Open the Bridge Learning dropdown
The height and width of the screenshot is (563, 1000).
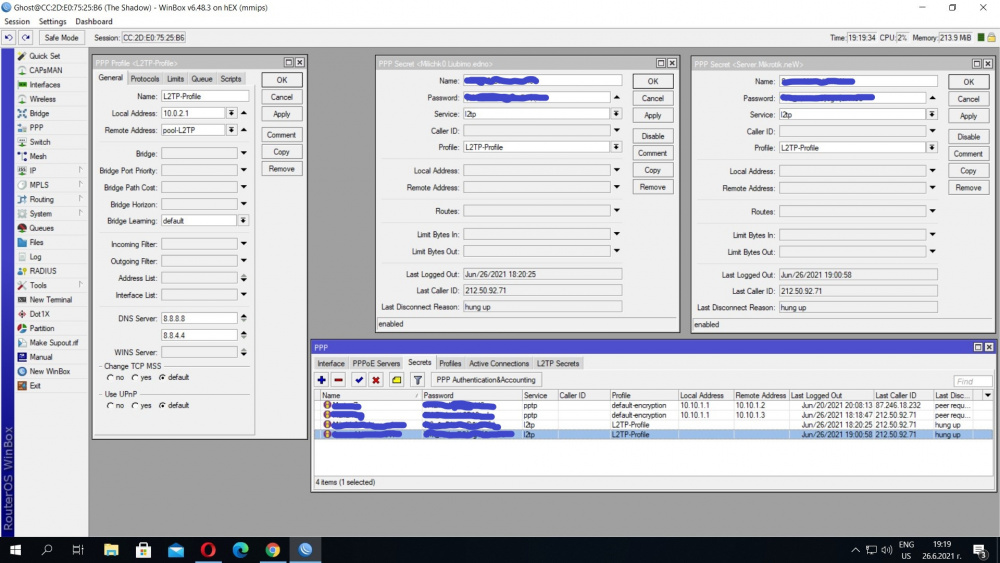pos(243,220)
